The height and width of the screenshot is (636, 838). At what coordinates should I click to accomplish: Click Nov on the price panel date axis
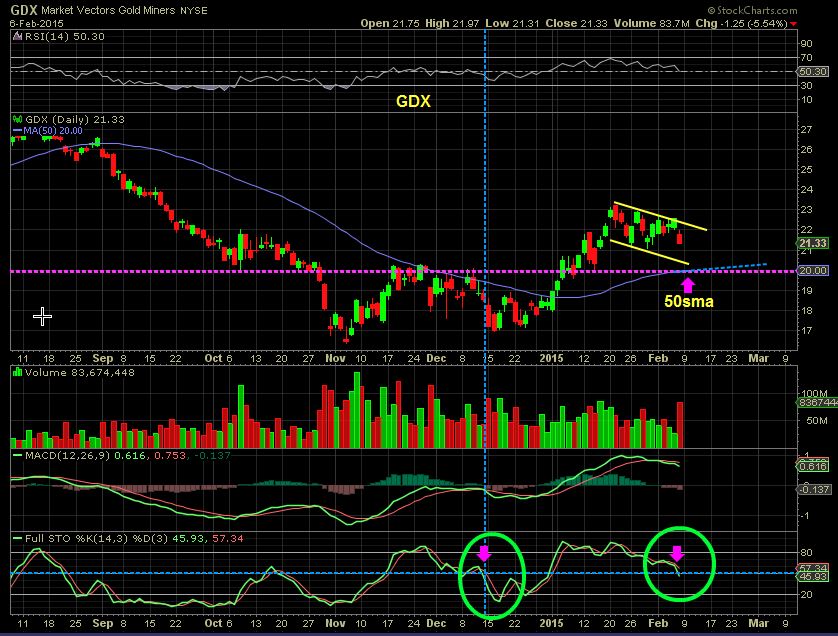(x=336, y=358)
